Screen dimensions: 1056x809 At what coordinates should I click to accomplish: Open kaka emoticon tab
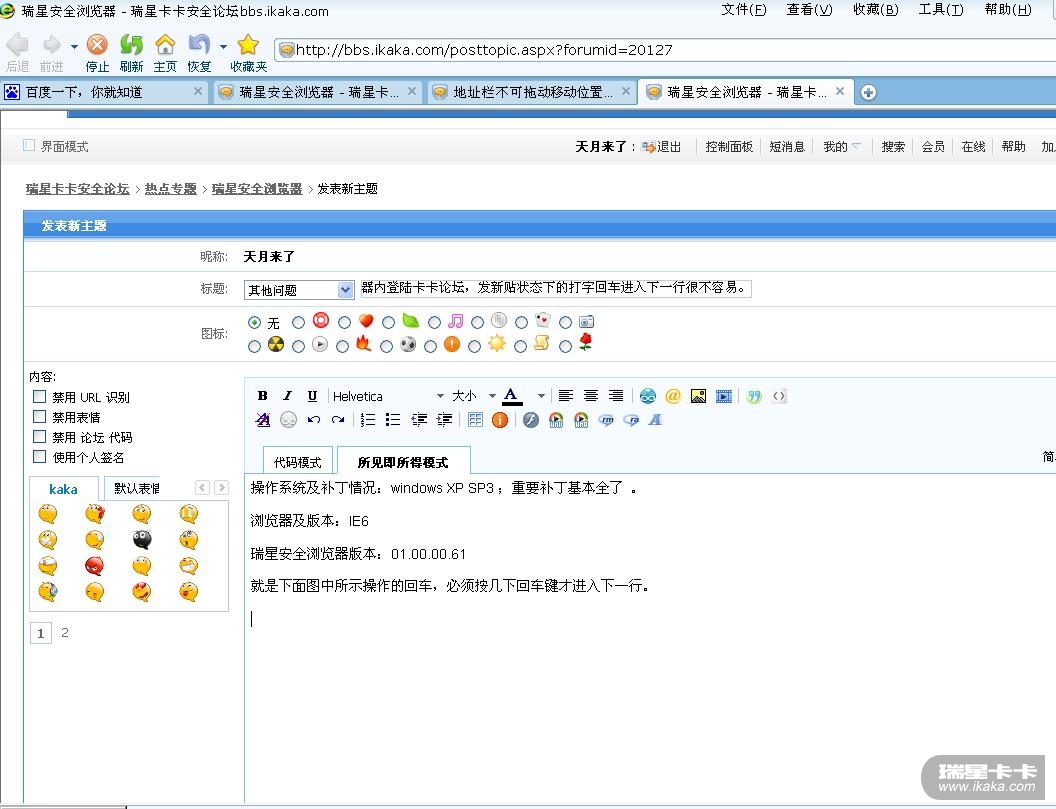tap(63, 489)
